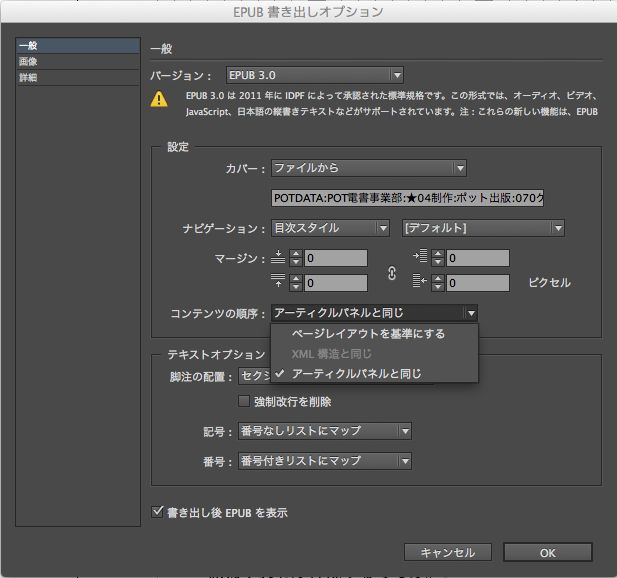Choose ページレイアウトを基準にする menu option
The image size is (617, 578).
368,333
